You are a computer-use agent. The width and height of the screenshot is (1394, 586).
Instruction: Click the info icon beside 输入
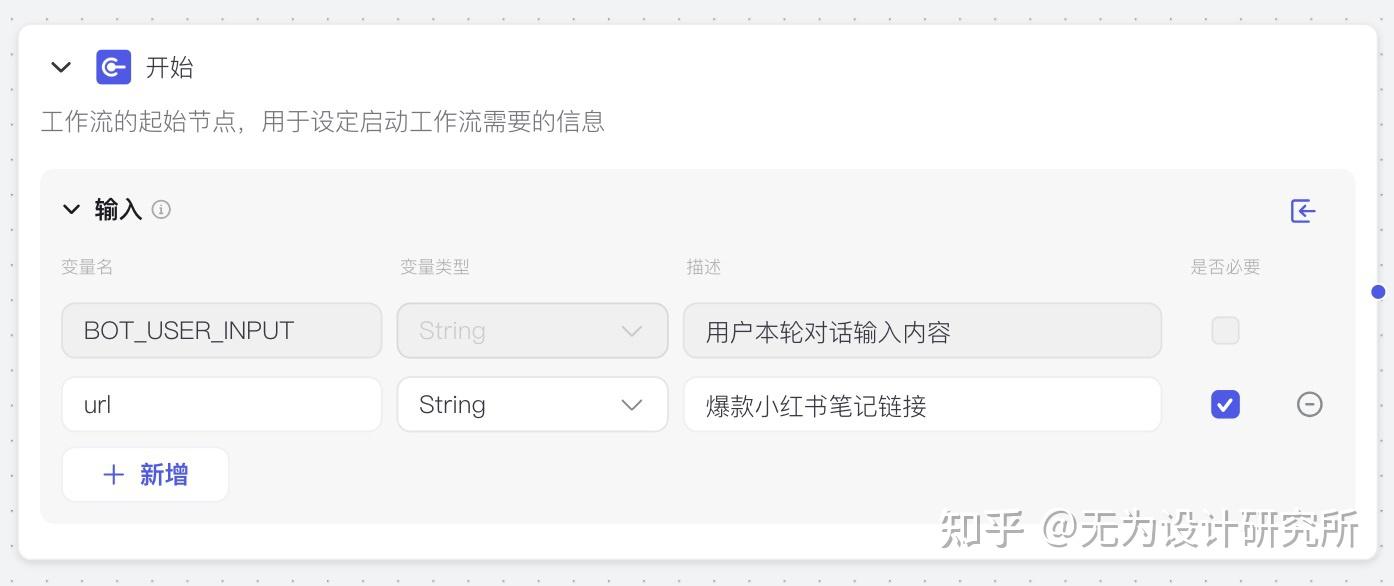pos(161,210)
